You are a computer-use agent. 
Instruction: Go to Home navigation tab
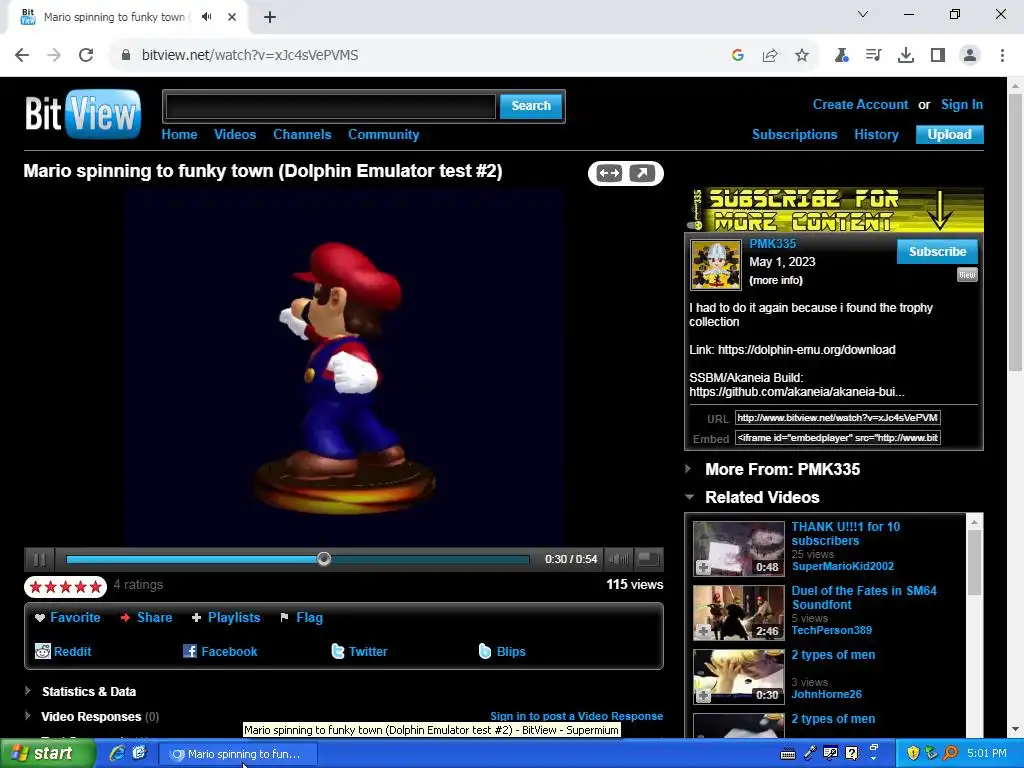point(179,135)
